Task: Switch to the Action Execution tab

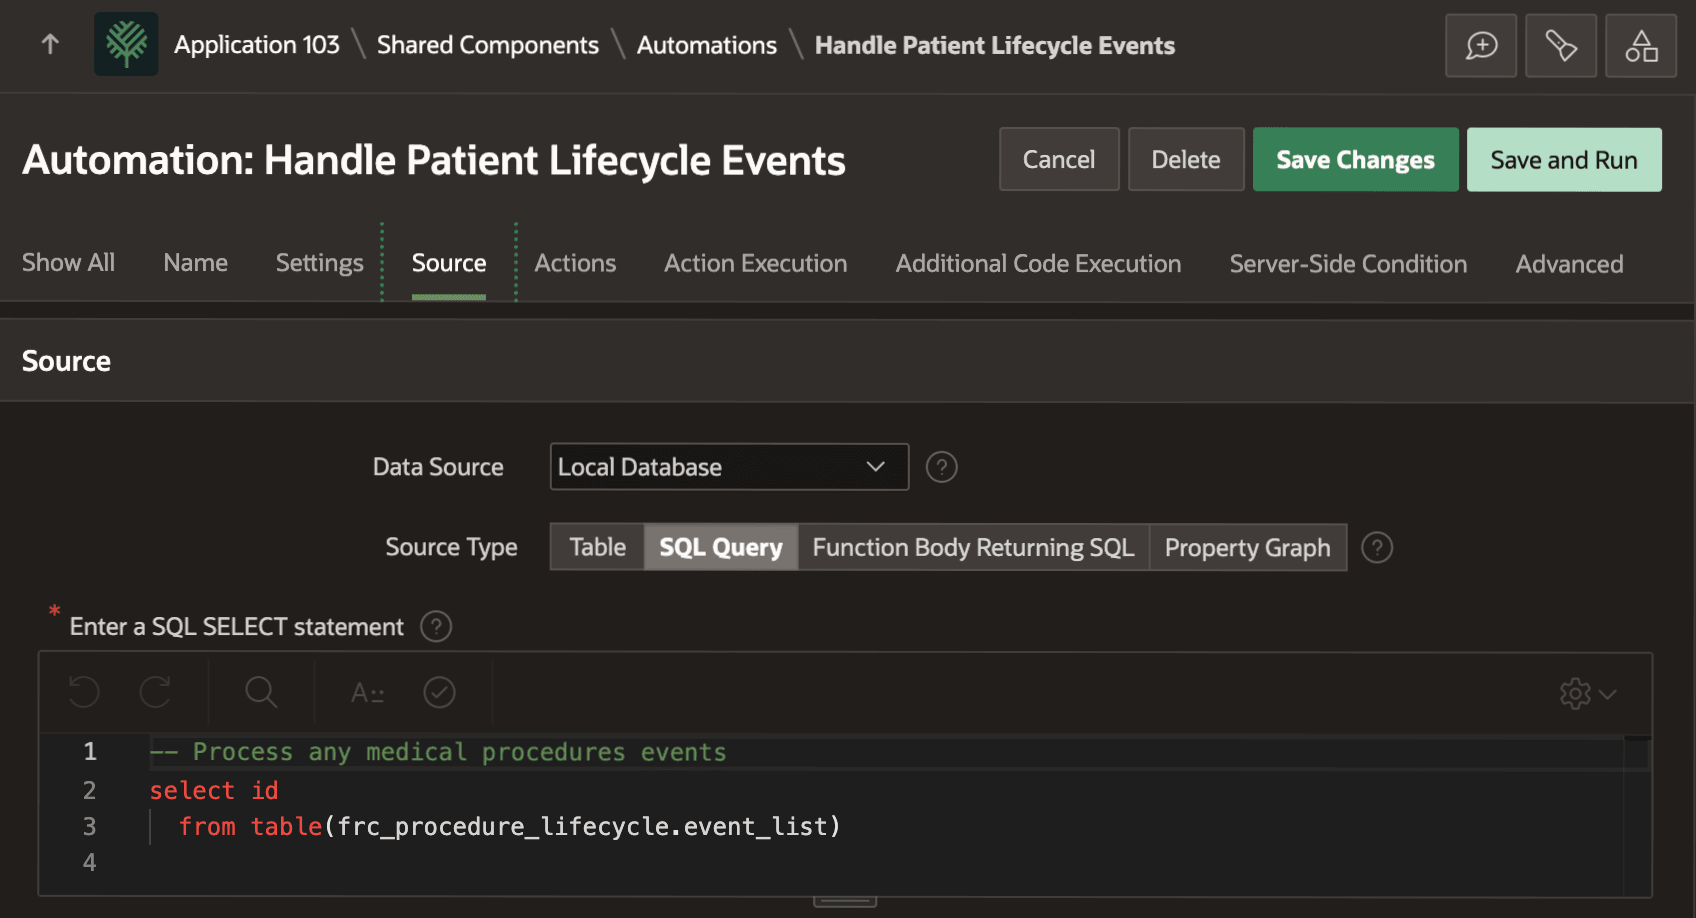Action: click(755, 263)
